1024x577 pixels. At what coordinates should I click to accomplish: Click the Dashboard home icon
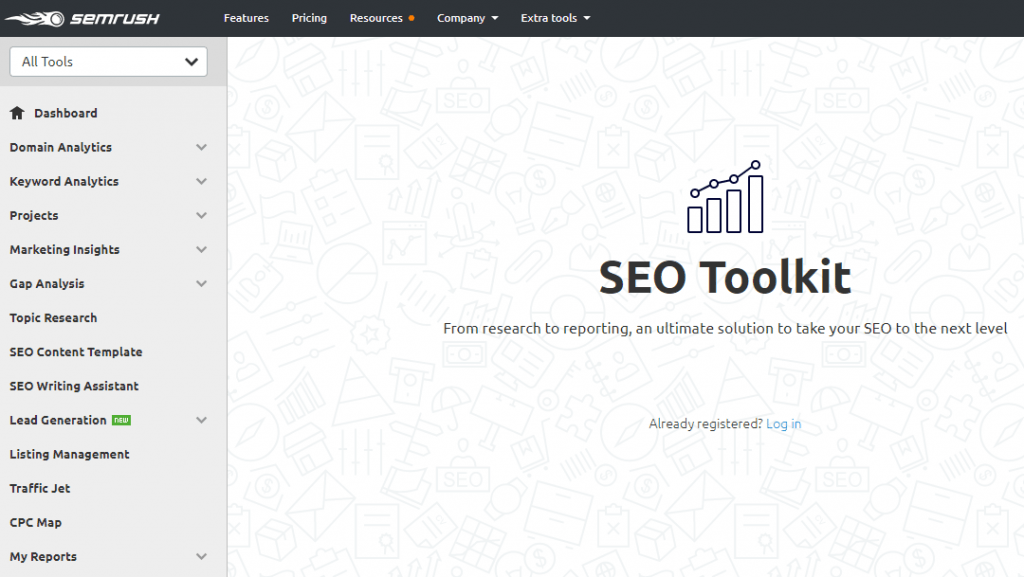pos(17,113)
